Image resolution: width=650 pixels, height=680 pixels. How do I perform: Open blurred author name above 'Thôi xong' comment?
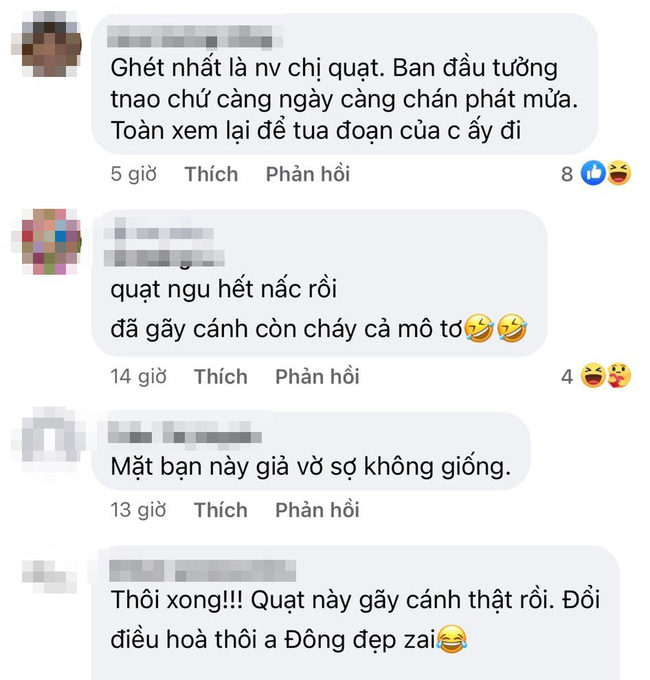[203, 571]
